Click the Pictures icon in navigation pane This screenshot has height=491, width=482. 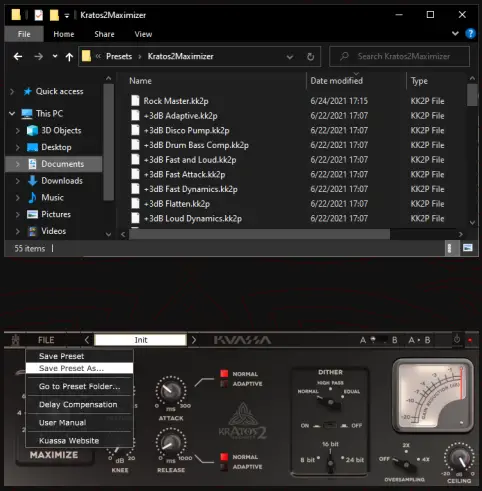(x=32, y=214)
